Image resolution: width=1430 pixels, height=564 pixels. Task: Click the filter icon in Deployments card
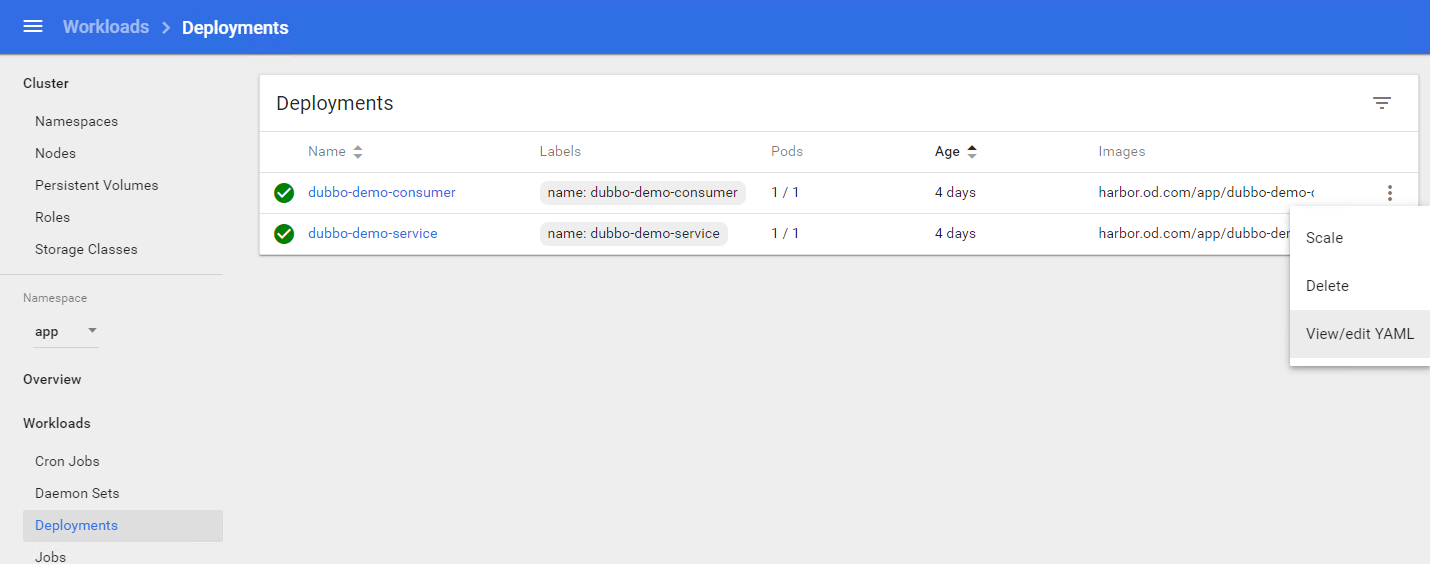(1382, 103)
